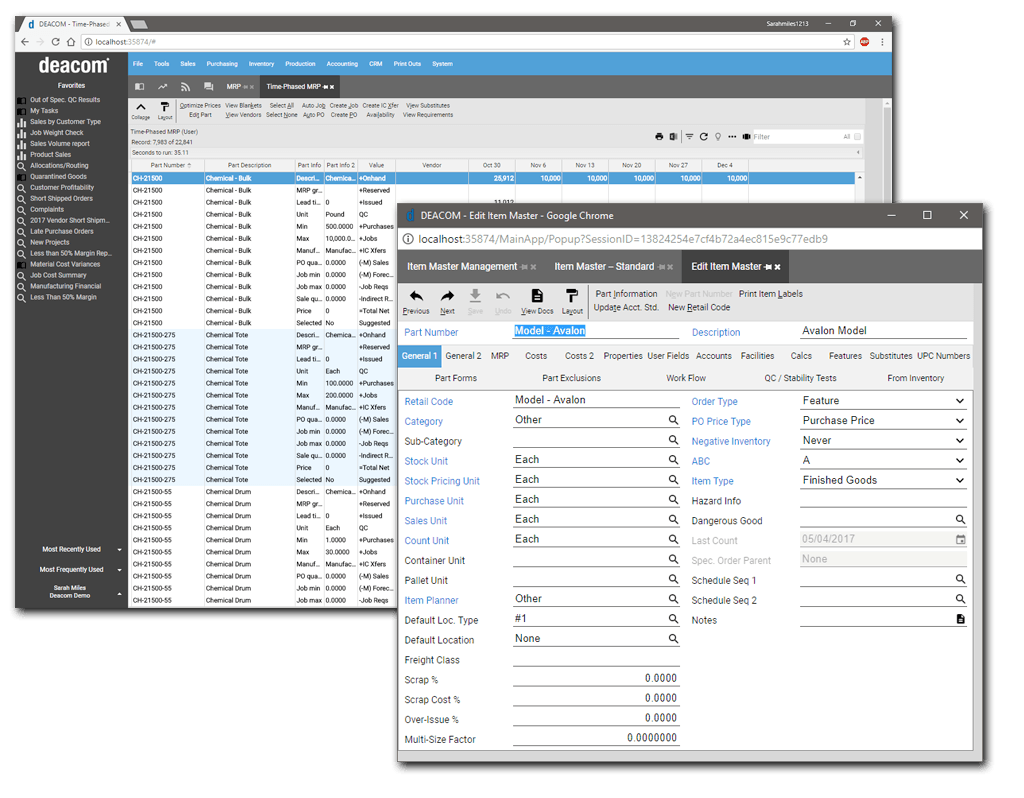Click the Layout icon in the Time-Phased MRP toolbar

[165, 107]
